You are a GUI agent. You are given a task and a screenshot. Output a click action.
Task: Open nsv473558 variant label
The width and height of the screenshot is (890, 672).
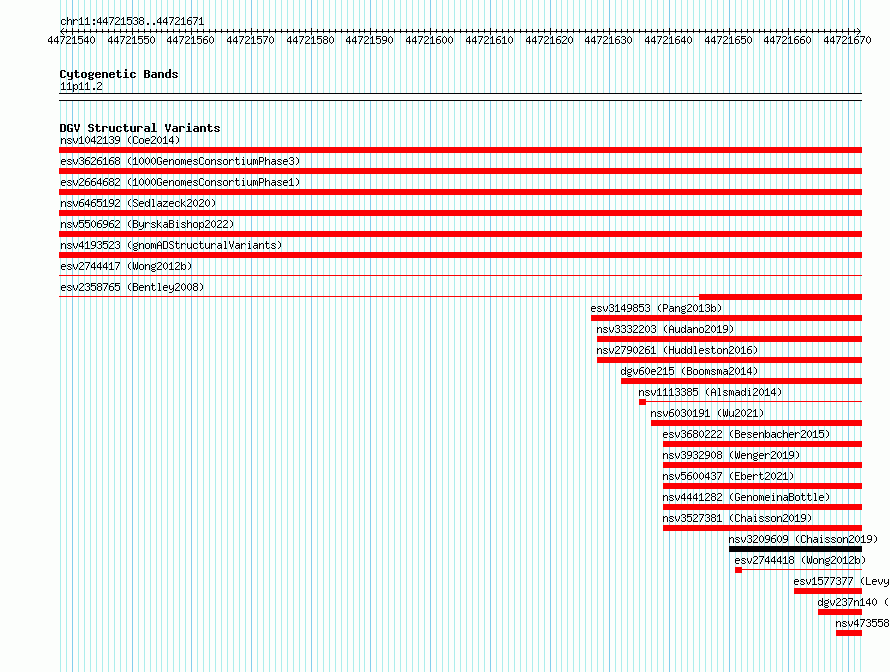pos(862,623)
